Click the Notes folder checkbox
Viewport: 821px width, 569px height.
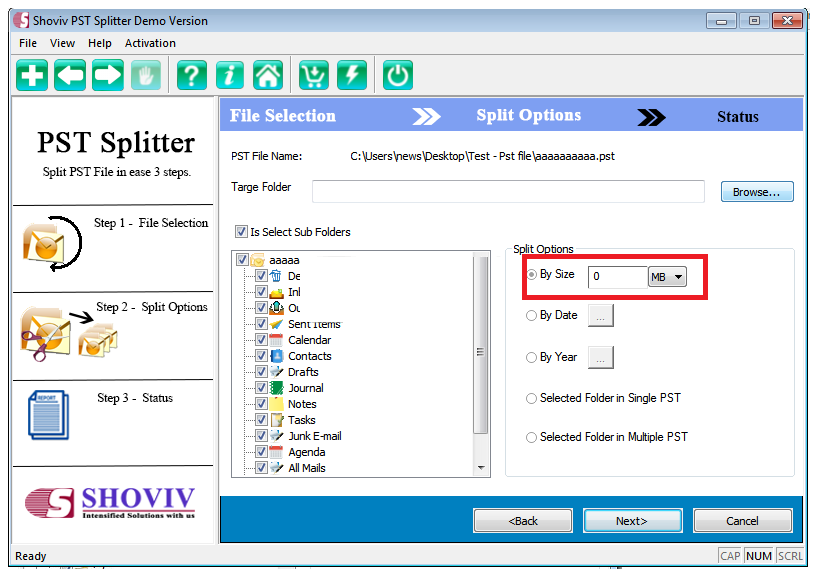261,404
